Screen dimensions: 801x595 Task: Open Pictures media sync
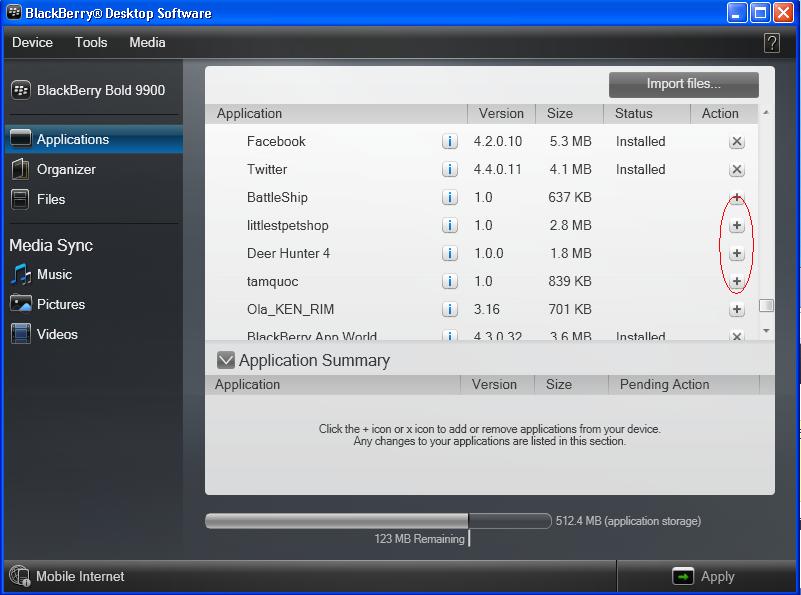coord(61,304)
